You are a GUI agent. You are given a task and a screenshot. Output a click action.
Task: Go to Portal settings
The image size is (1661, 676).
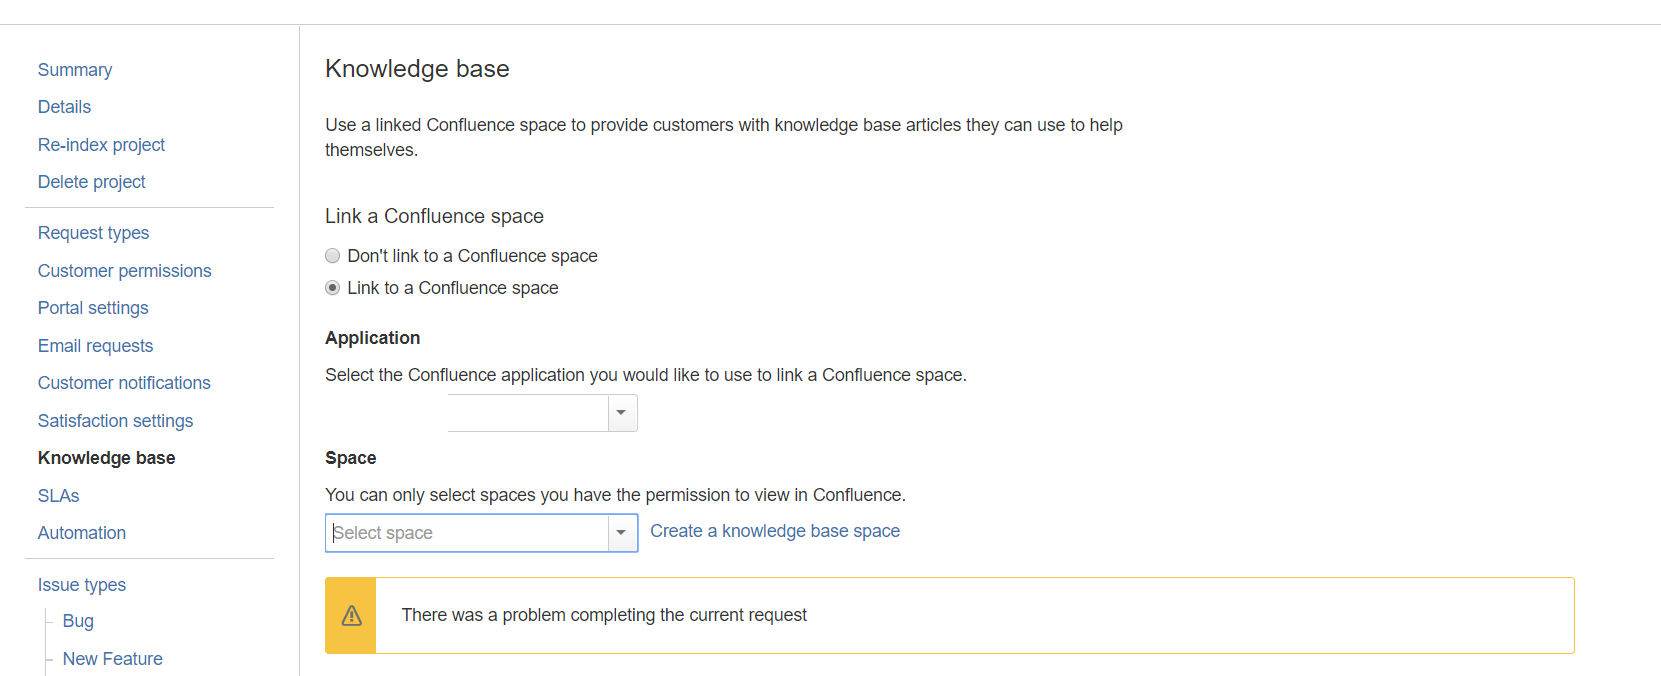(93, 308)
